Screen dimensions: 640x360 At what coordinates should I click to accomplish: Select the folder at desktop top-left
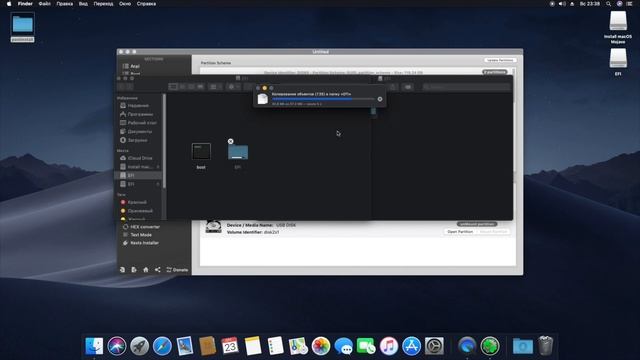[22, 27]
